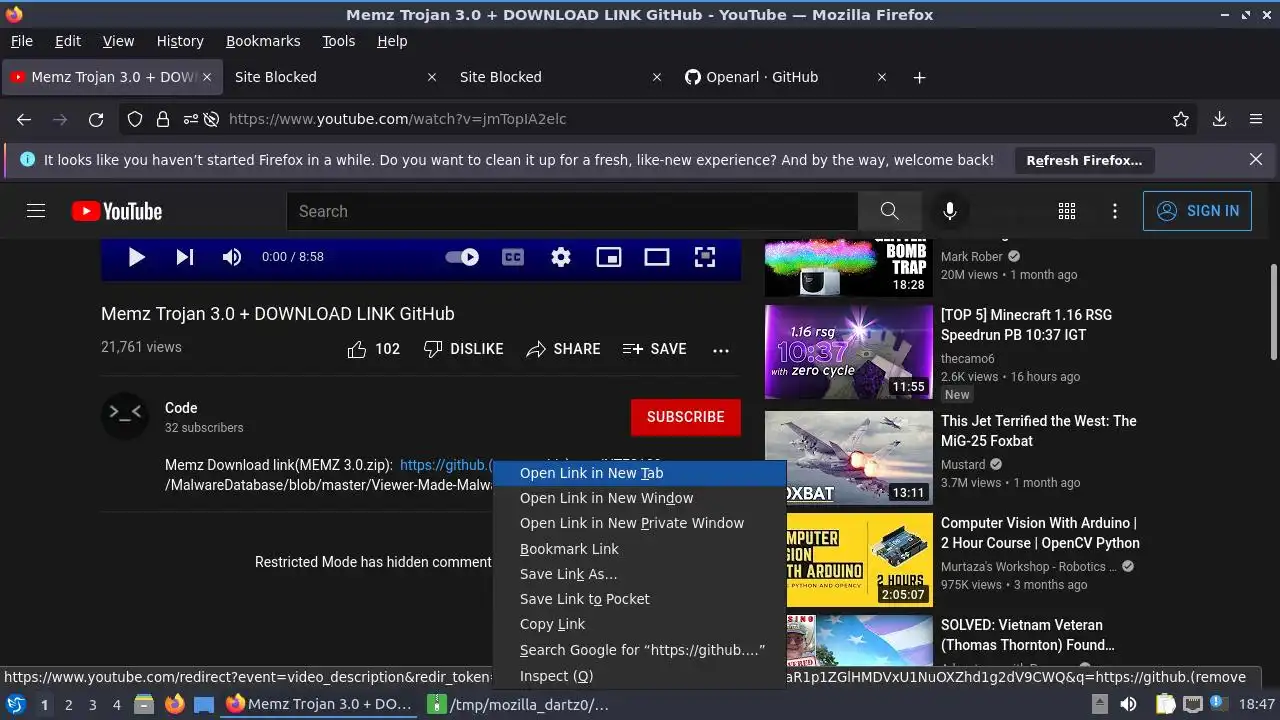
Task: Reload the page
Action: pos(96,119)
